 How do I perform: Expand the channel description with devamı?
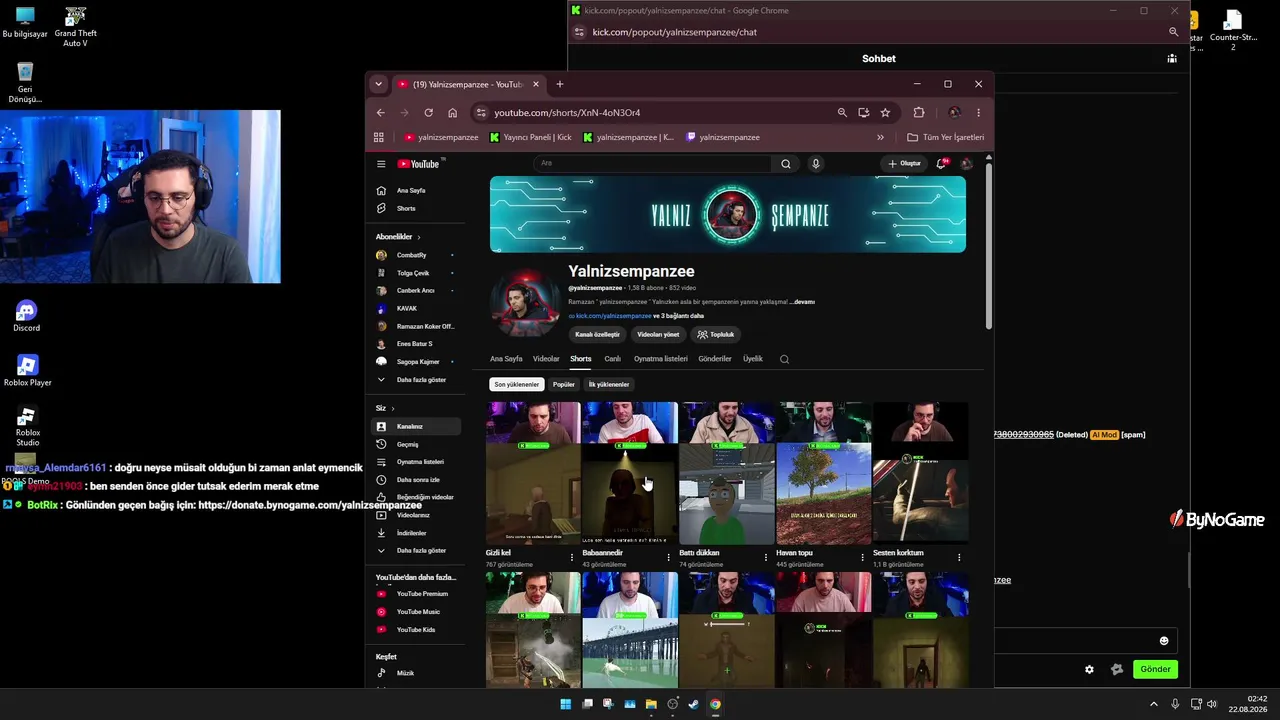(x=804, y=302)
